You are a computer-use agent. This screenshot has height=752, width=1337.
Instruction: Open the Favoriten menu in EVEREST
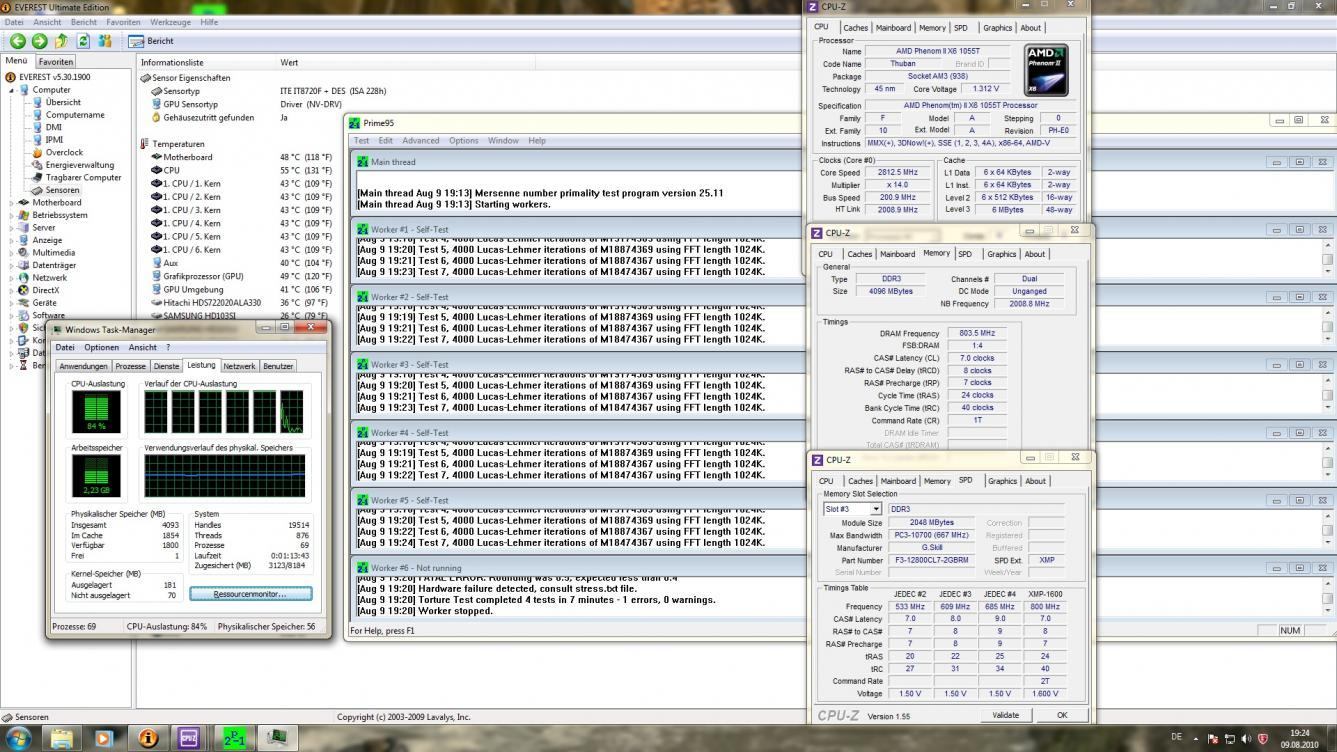(123, 22)
